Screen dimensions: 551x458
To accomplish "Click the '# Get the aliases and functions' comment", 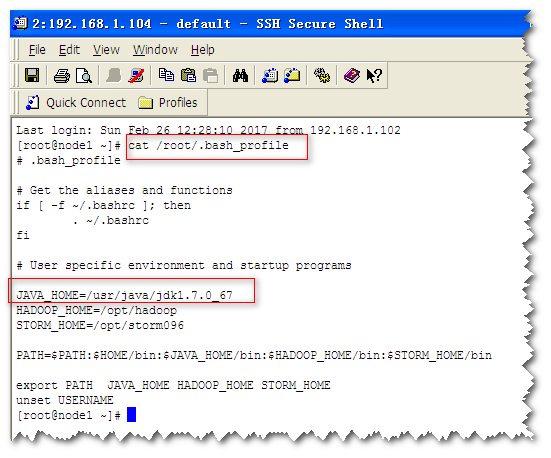I will pos(124,190).
